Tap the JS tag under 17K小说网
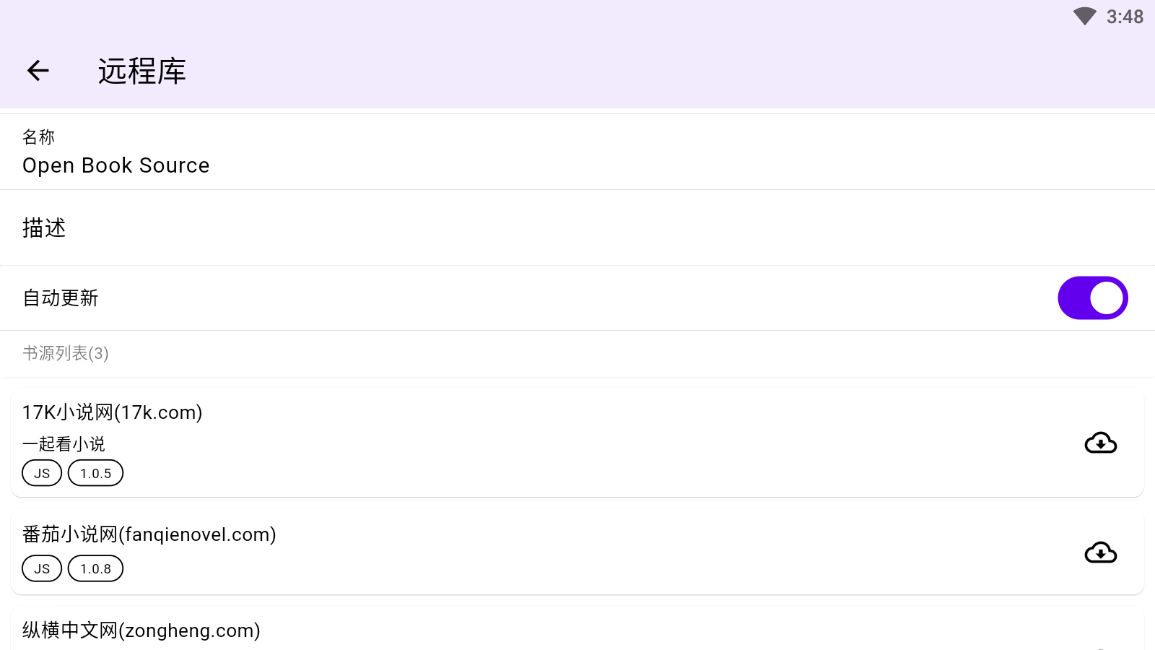Screen dimensions: 1155x650 coord(42,473)
